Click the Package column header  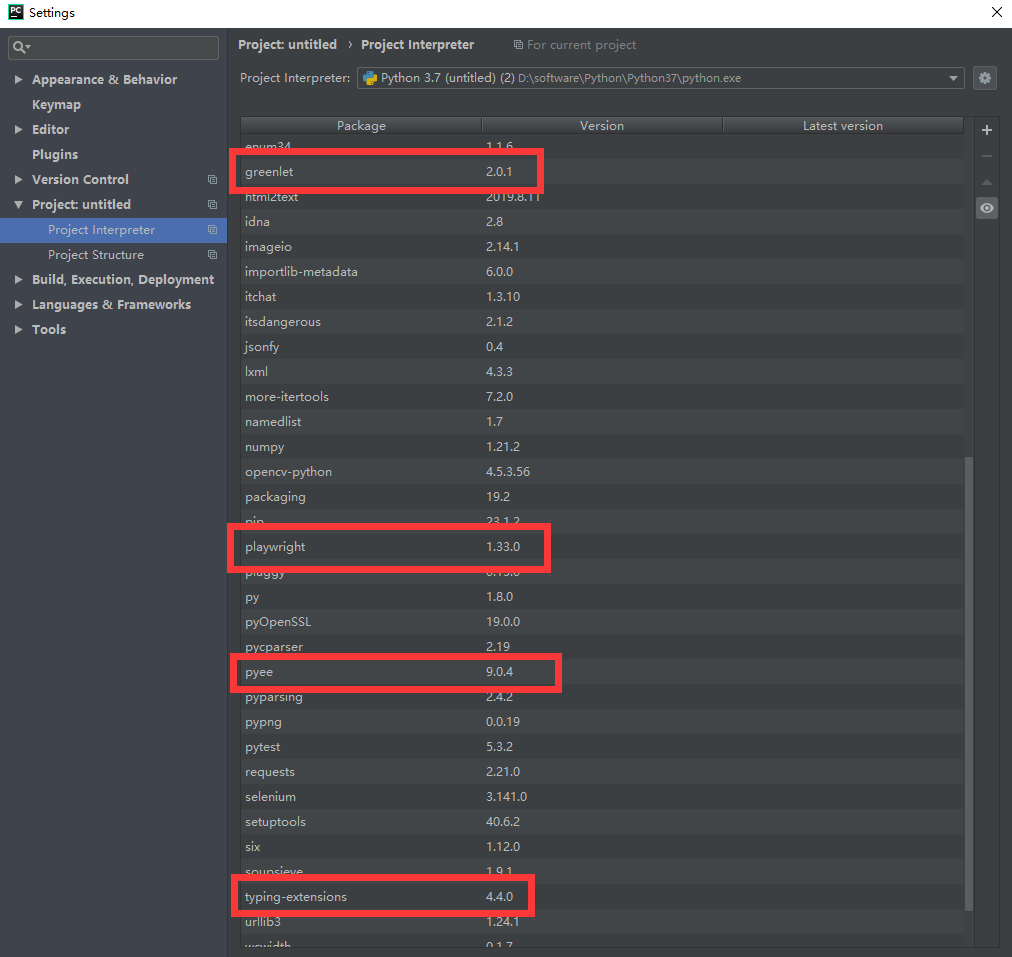(361, 126)
